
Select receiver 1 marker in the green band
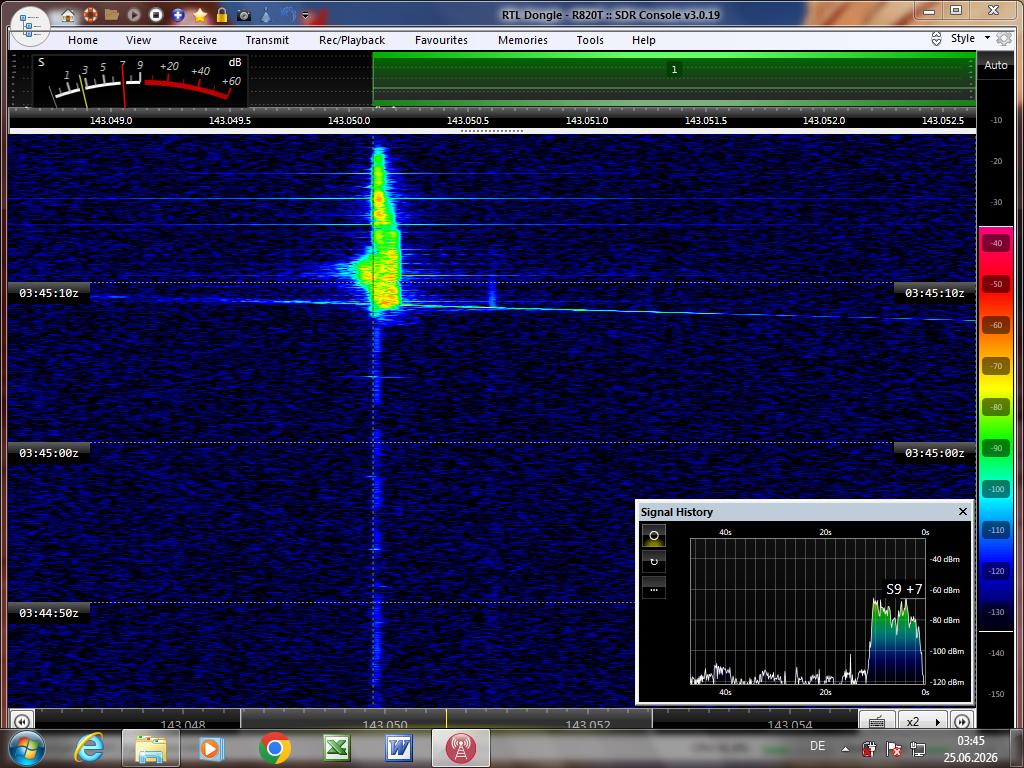pyautogui.click(x=674, y=69)
